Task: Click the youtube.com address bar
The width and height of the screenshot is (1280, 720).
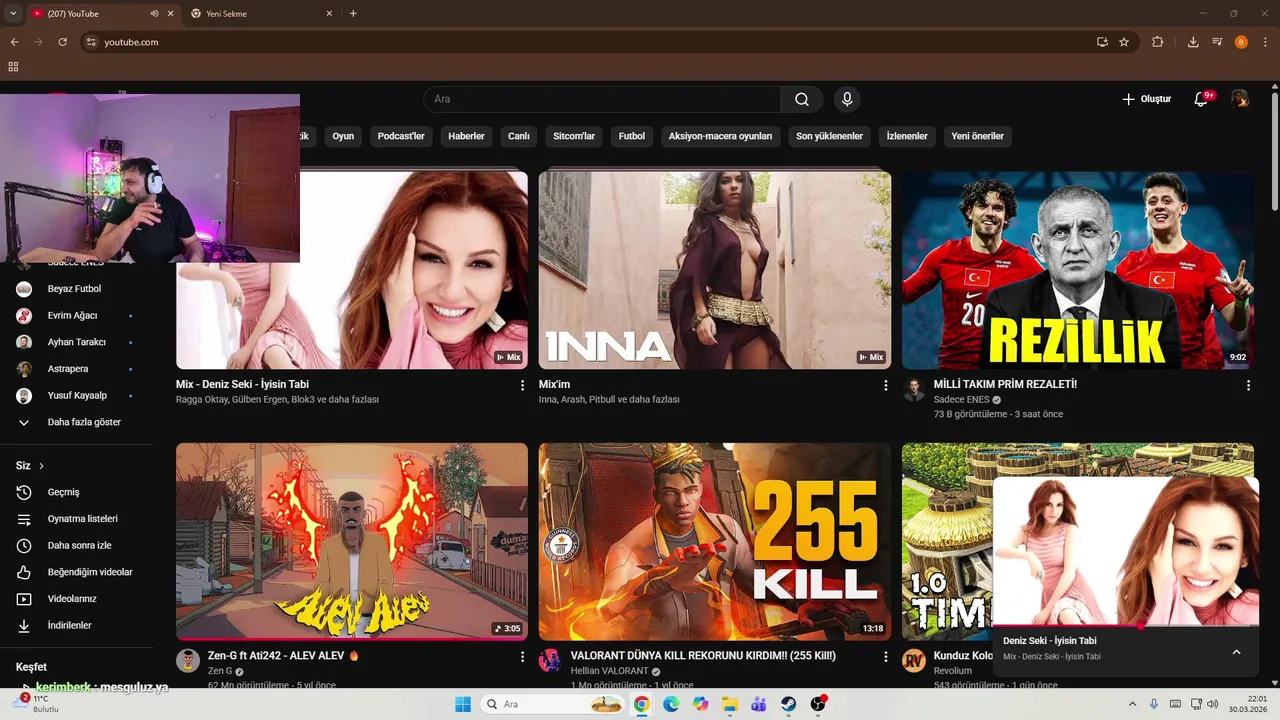Action: coord(590,42)
